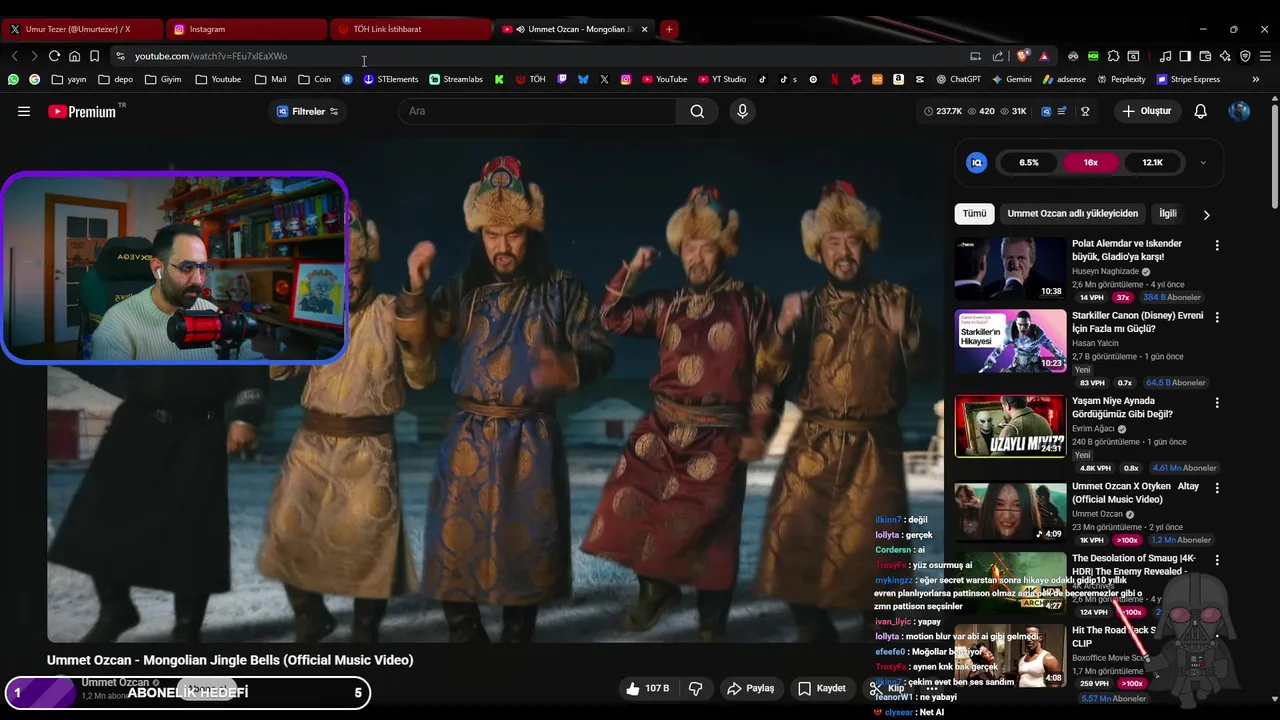Open the yayın bookmarks folder
Screen dimensions: 1280x720
point(69,79)
